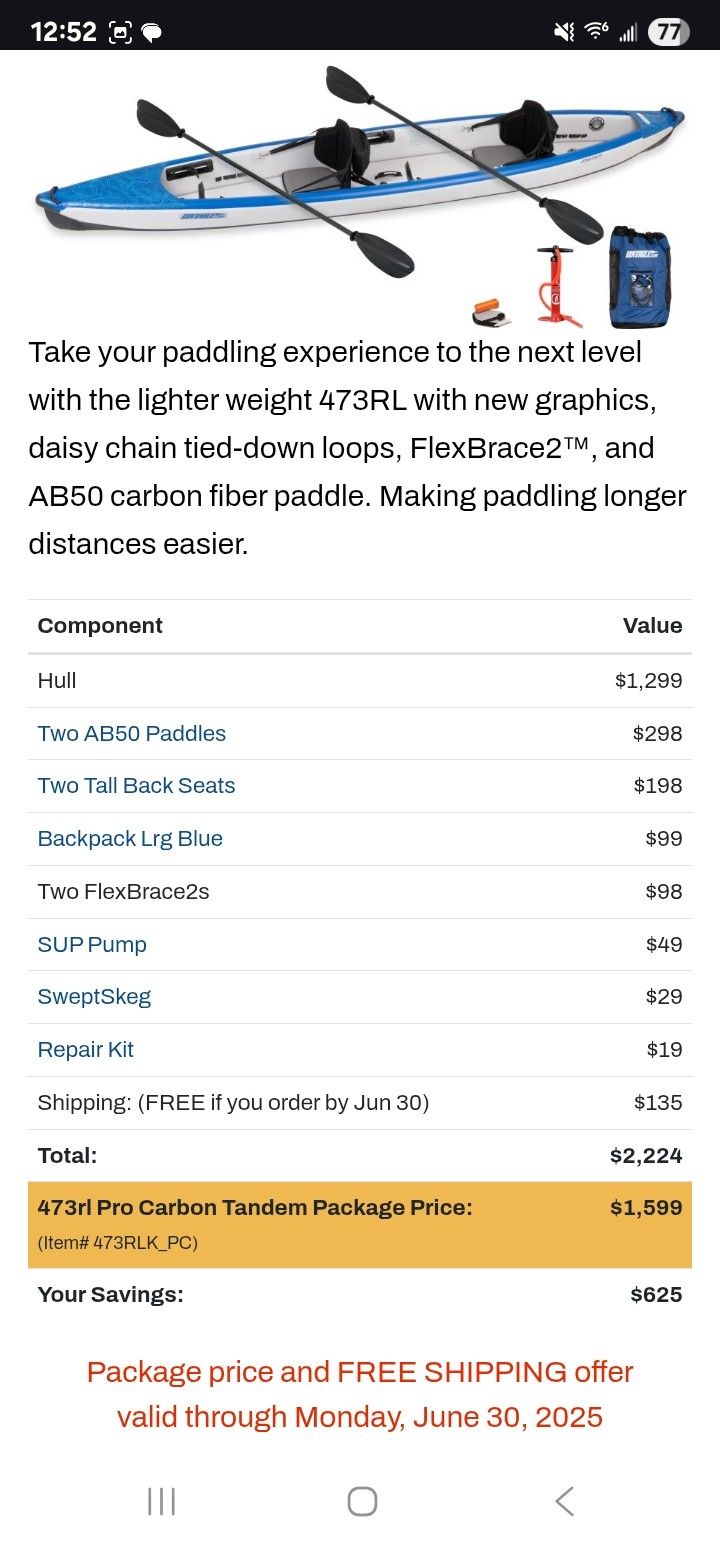Tap the Android back arrow
Viewport: 720px width, 1544px height.
[564, 1501]
